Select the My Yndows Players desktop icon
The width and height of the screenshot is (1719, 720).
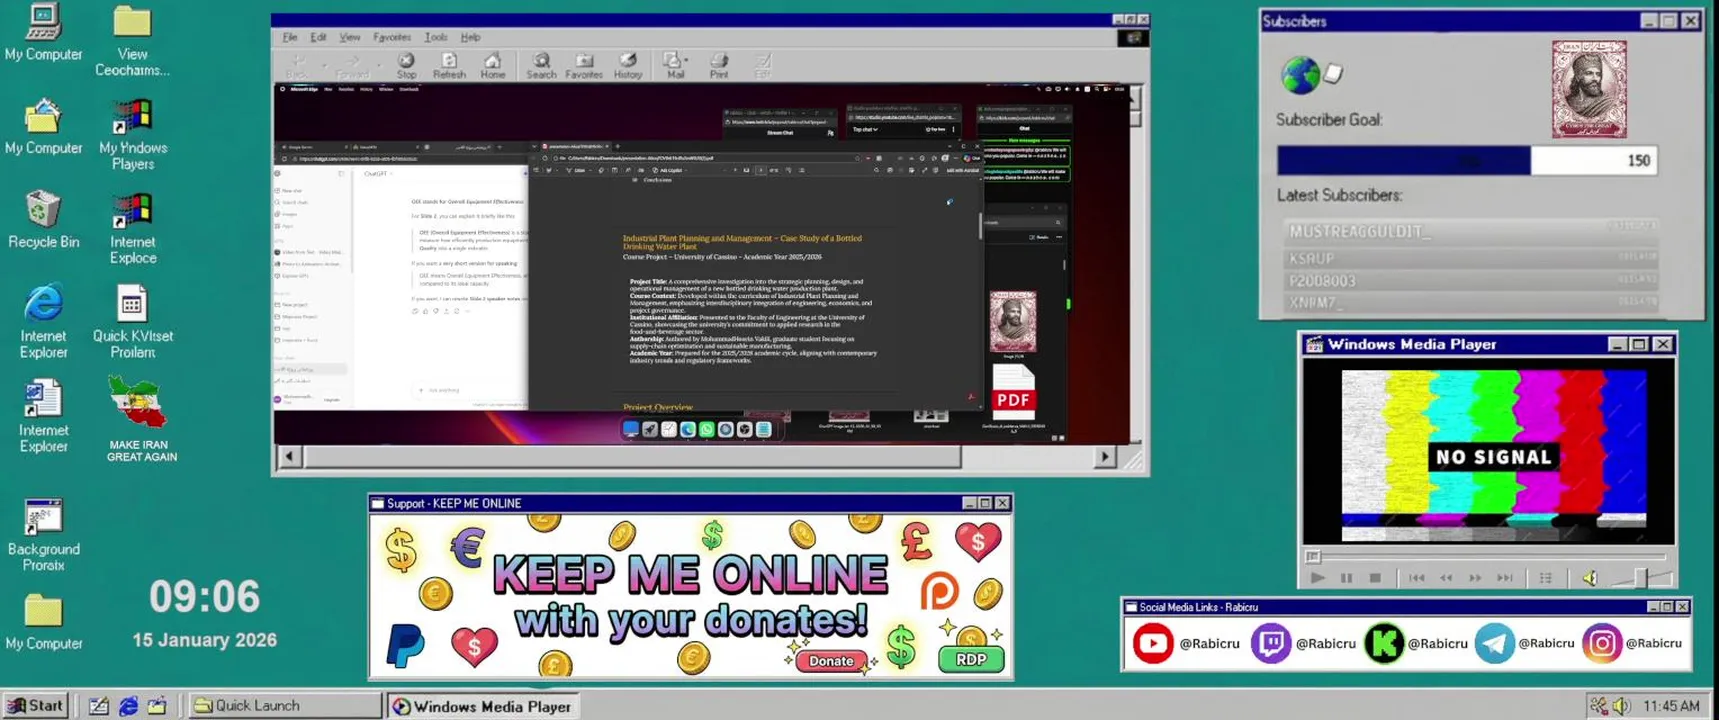click(x=132, y=134)
